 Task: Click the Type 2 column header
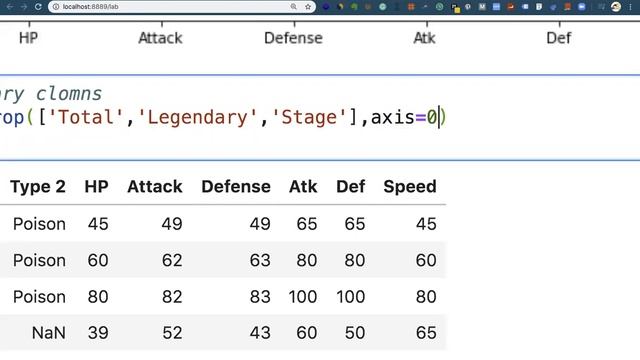(x=38, y=187)
